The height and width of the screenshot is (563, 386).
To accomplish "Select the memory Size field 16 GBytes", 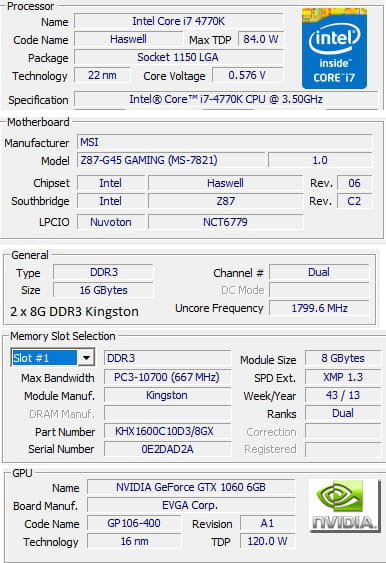I will 103,290.
